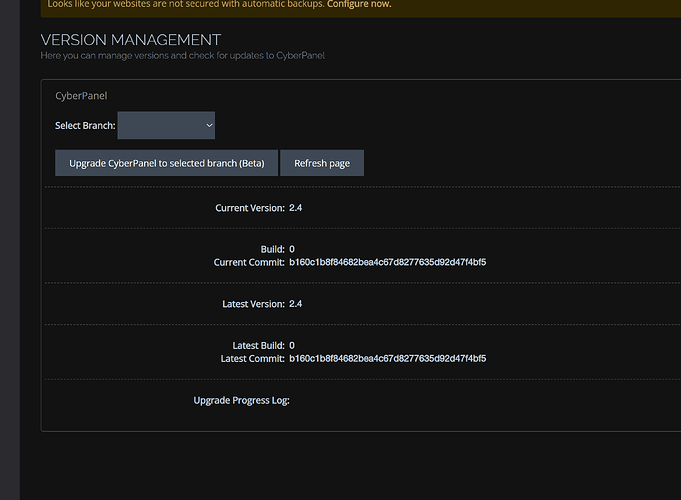The width and height of the screenshot is (681, 500).
Task: Open the Configure now link
Action: pyautogui.click(x=359, y=4)
